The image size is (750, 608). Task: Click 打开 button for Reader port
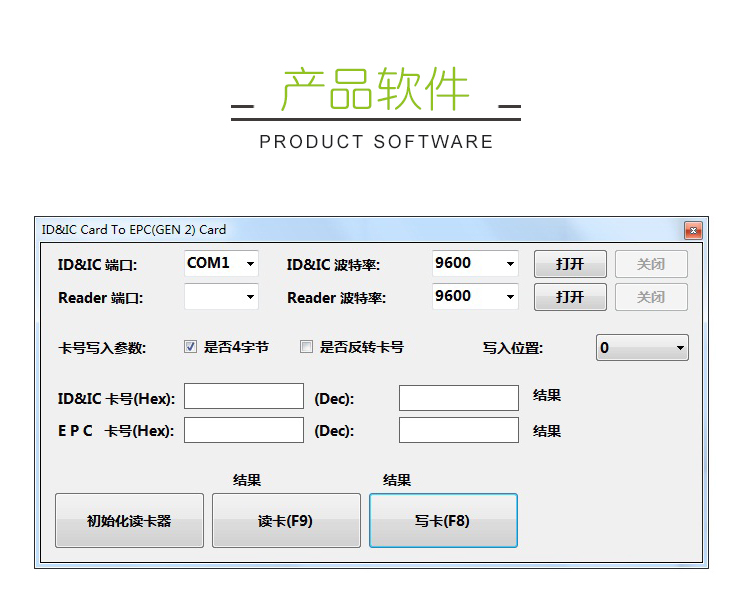tap(570, 297)
